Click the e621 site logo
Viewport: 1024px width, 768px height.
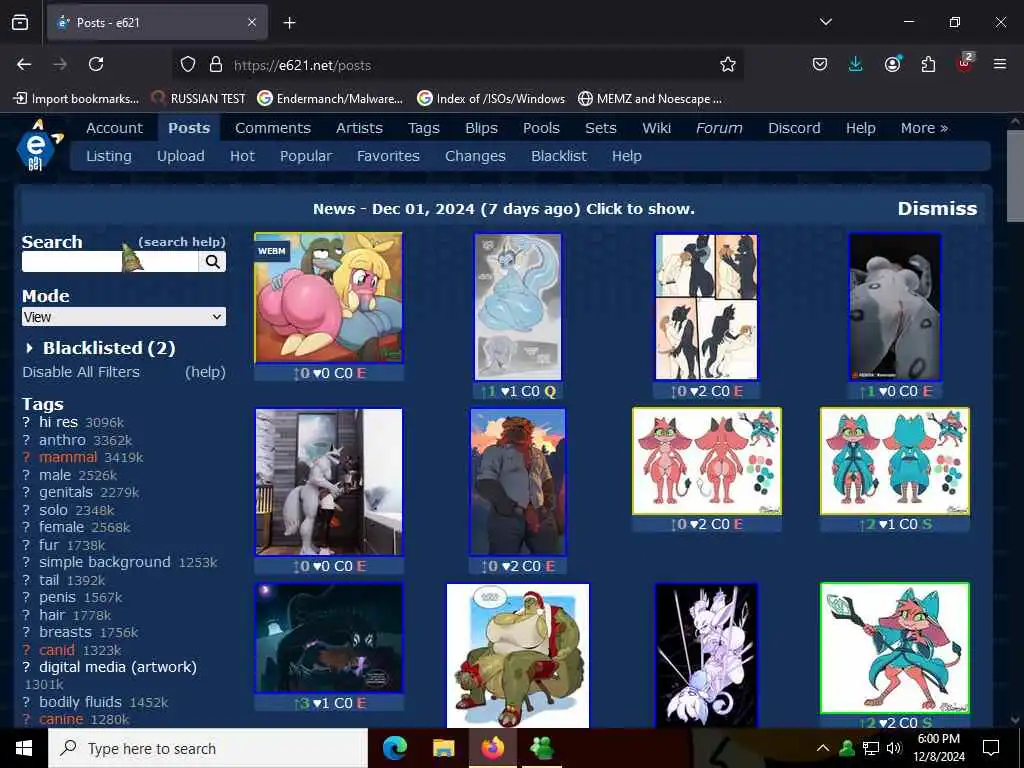coord(38,146)
